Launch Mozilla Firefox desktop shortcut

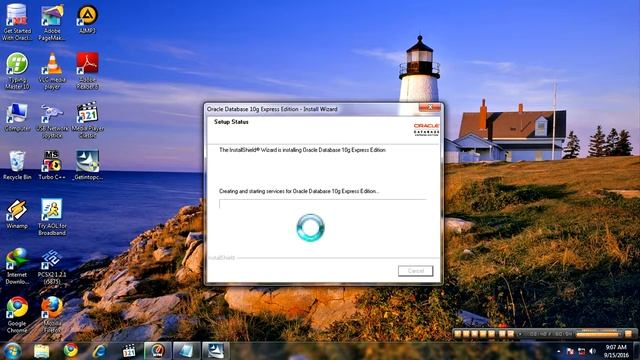[52, 314]
